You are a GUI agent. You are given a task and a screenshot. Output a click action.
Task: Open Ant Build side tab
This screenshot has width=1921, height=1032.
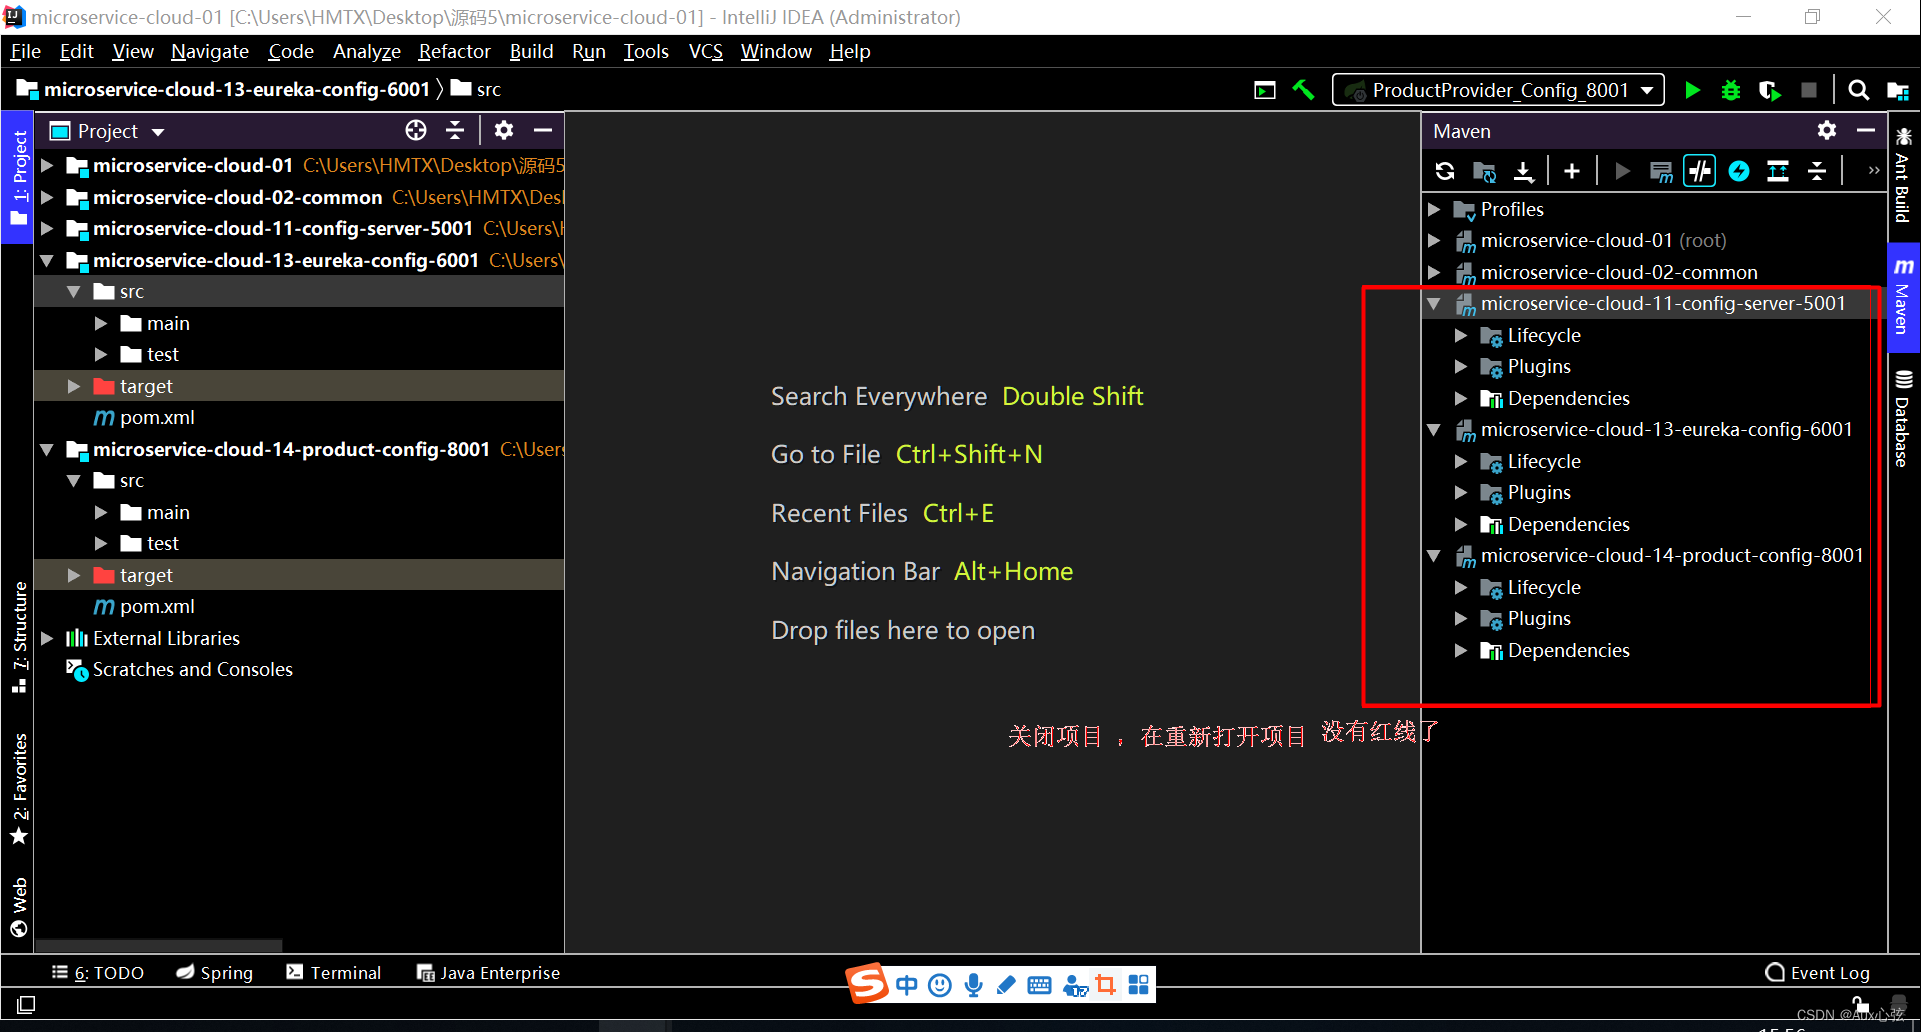pos(1903,175)
